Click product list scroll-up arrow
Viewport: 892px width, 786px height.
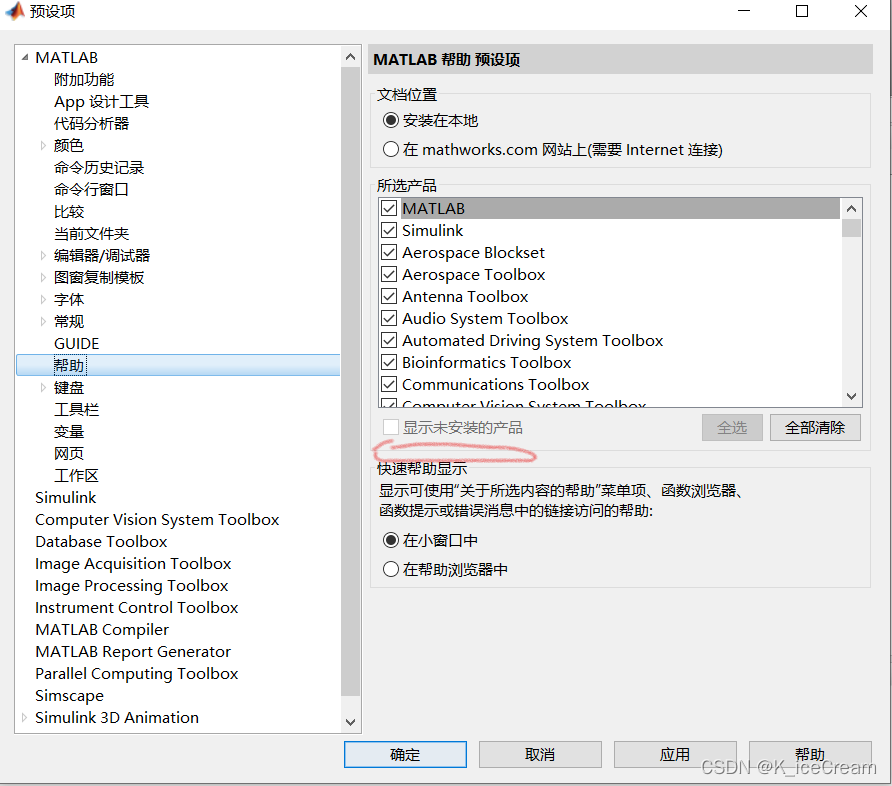coord(852,209)
